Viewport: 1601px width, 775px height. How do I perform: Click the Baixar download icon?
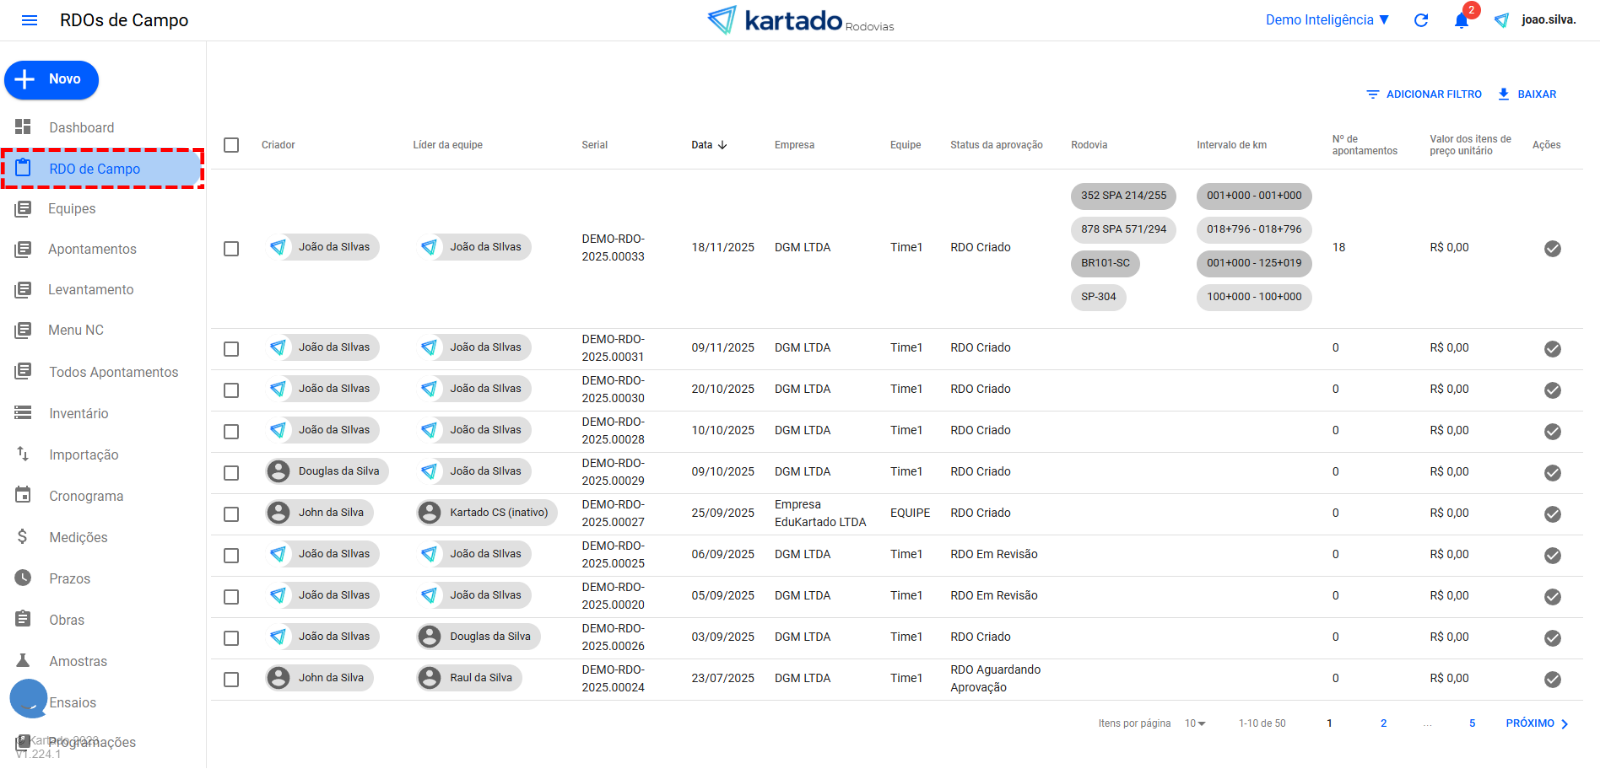coord(1503,94)
